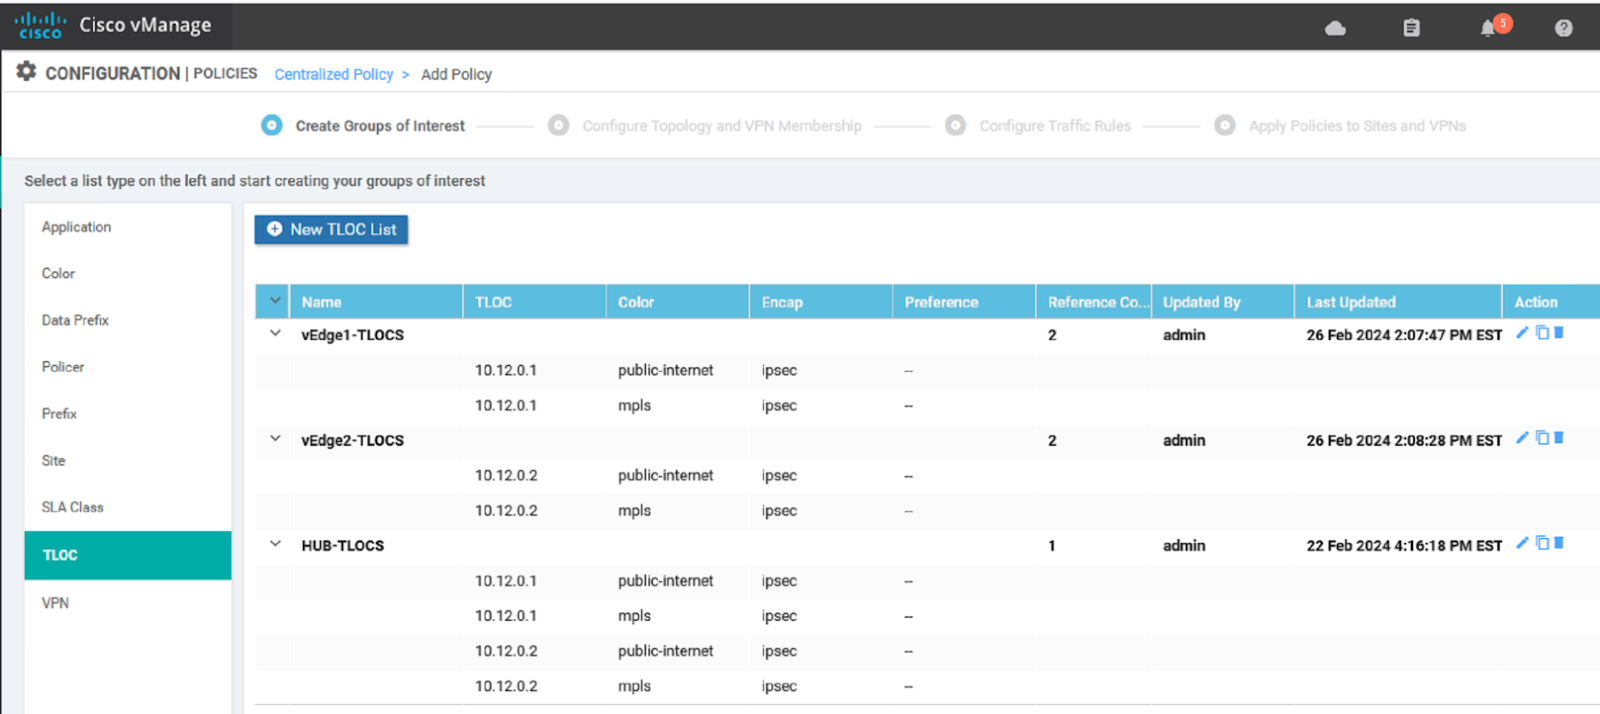Click the Add Policy breadcrumb
This screenshot has height=714, width=1600.
(456, 74)
